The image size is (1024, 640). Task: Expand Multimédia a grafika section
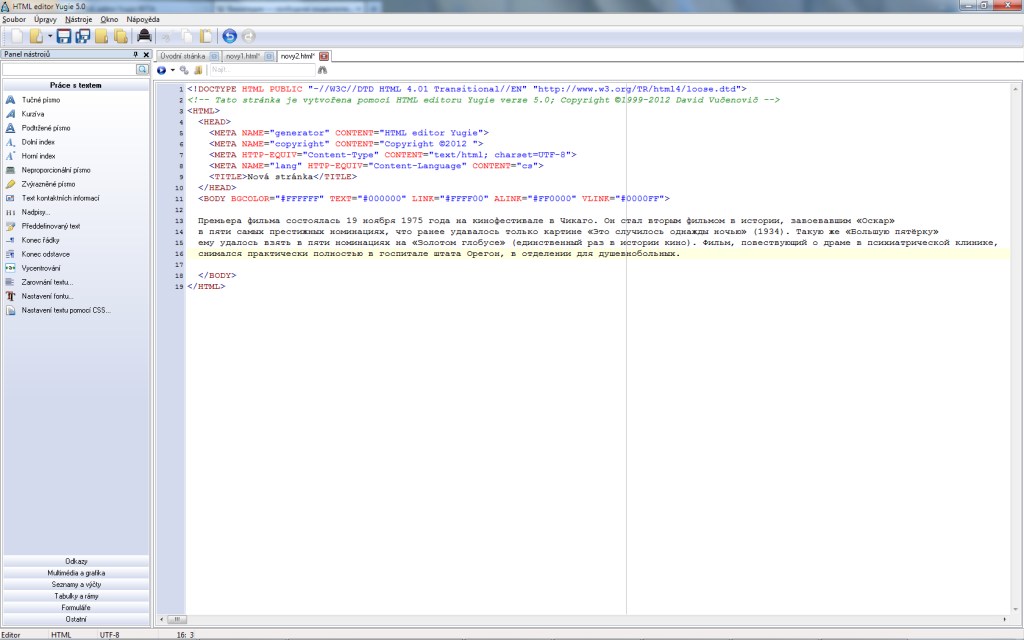pos(76,573)
